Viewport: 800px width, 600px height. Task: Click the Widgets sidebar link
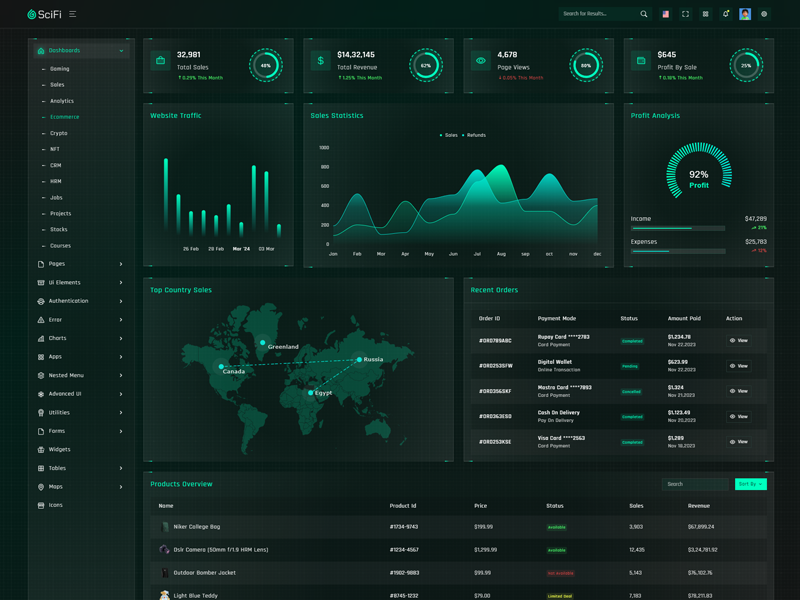point(60,449)
